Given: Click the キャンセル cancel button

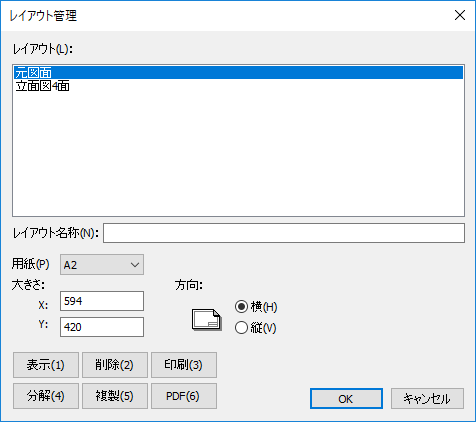Looking at the screenshot, I should (427, 399).
